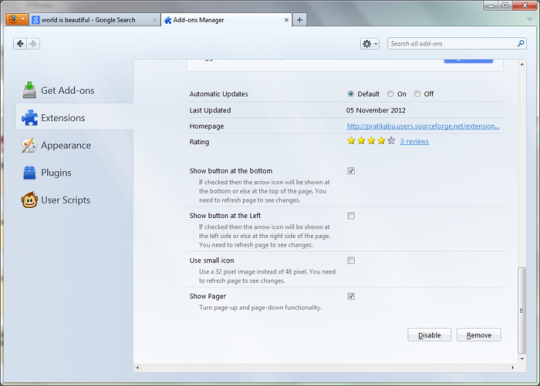Image resolution: width=540 pixels, height=386 pixels.
Task: Open the orange Firefox menu button
Action: [17, 19]
